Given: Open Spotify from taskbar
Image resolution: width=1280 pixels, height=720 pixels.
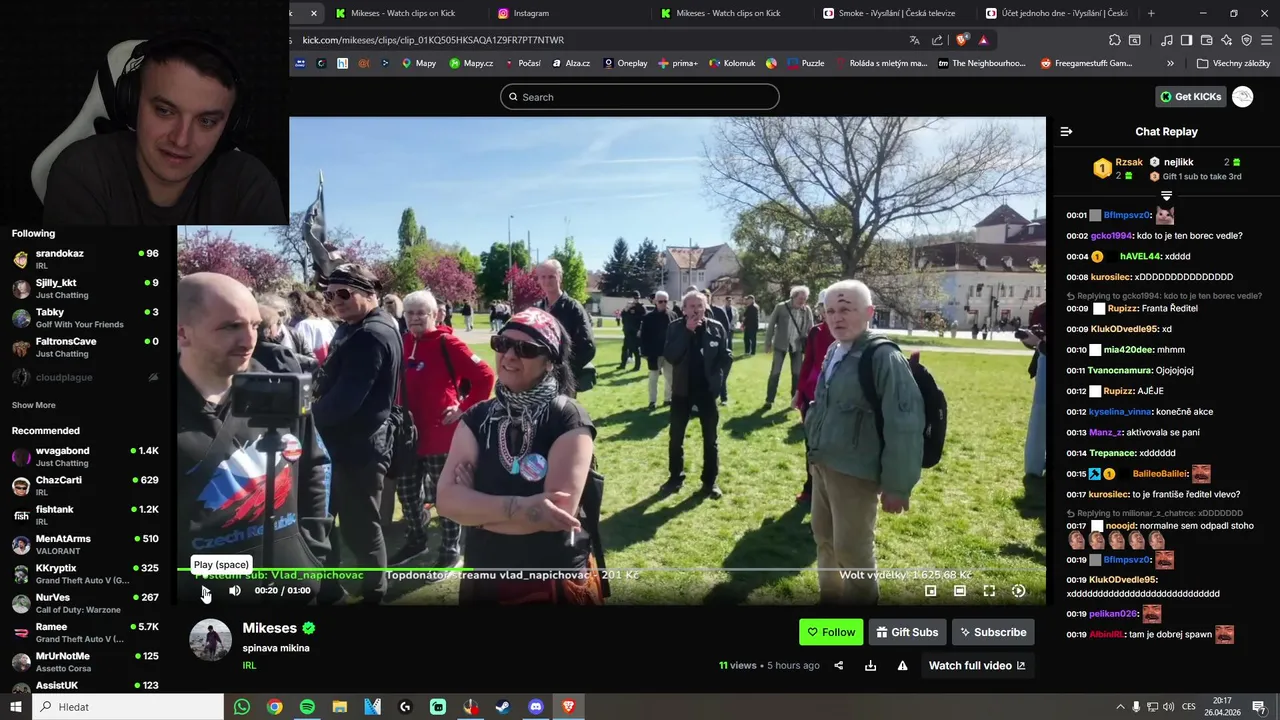Looking at the screenshot, I should pyautogui.click(x=307, y=707).
